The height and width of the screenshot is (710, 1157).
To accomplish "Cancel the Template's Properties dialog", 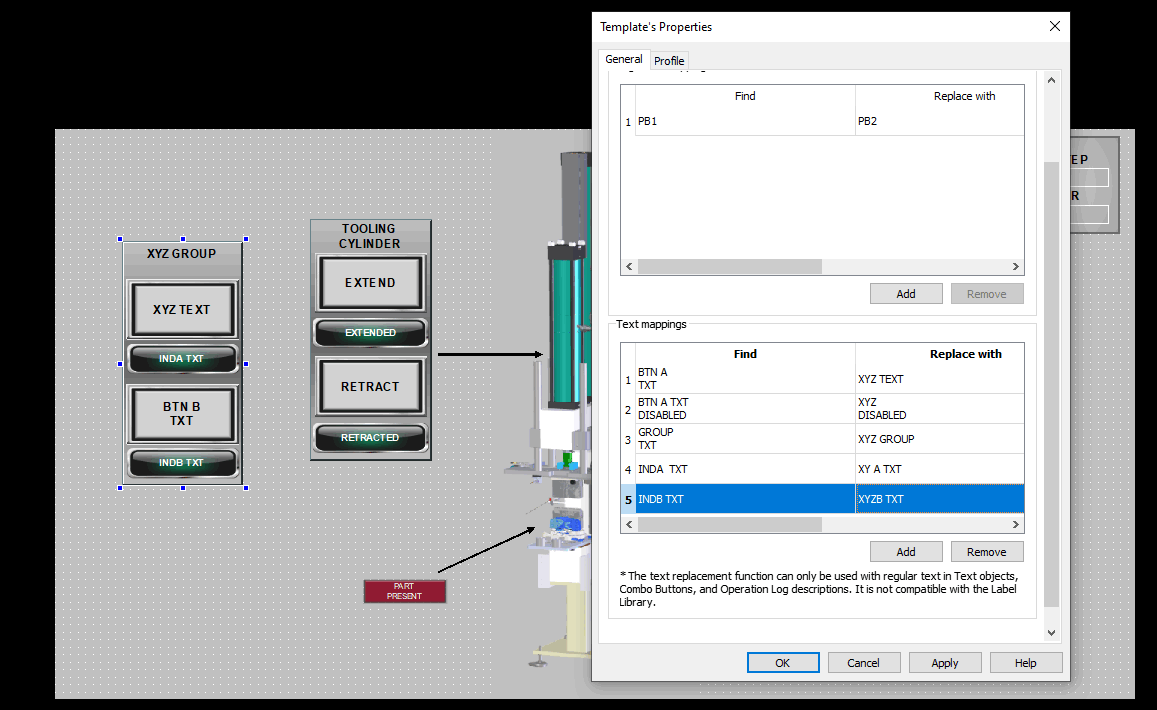I will point(863,663).
